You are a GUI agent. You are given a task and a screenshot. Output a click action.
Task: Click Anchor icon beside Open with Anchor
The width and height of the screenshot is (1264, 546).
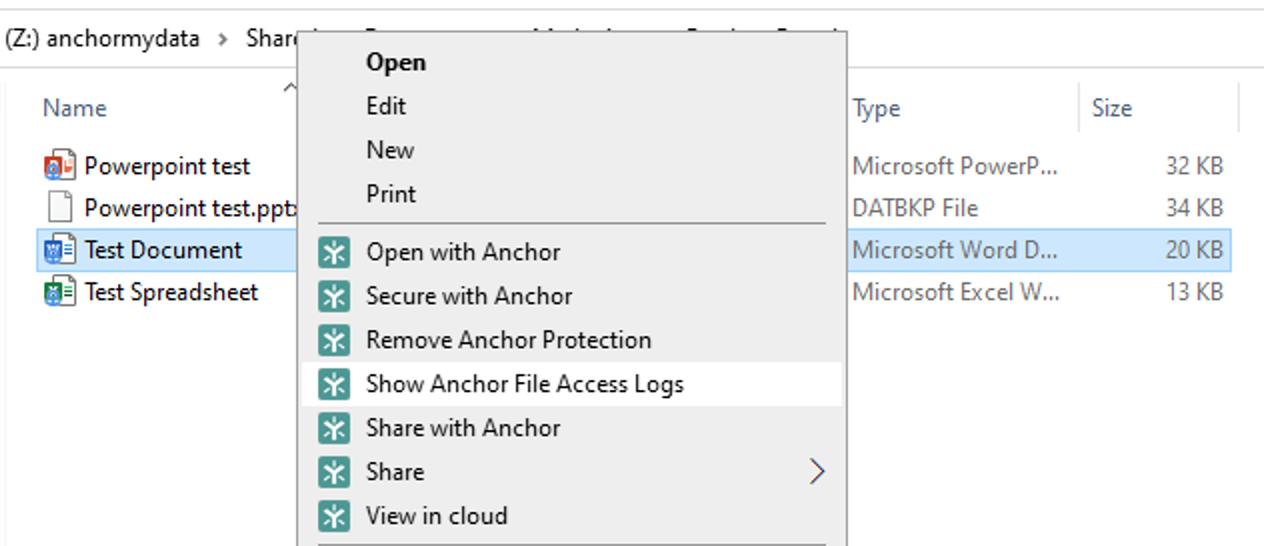(x=334, y=253)
